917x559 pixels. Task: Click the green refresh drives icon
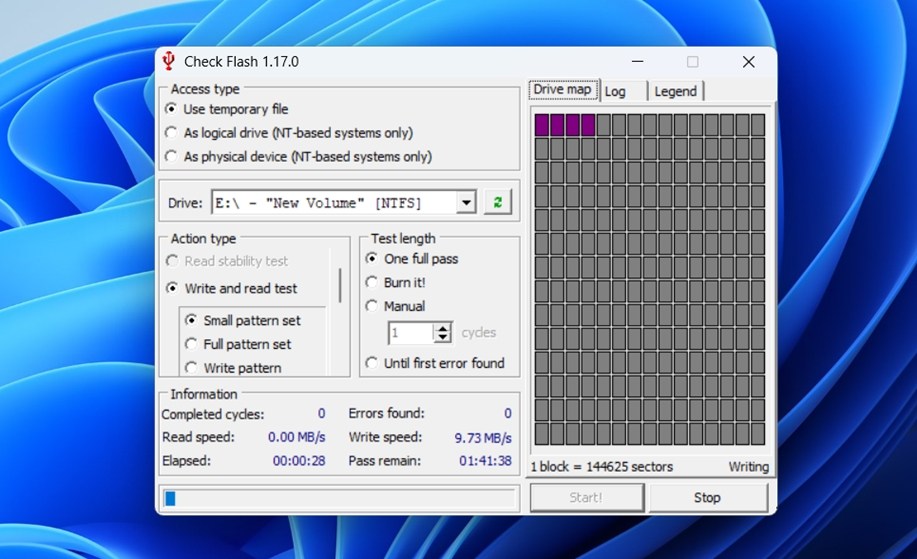click(497, 202)
